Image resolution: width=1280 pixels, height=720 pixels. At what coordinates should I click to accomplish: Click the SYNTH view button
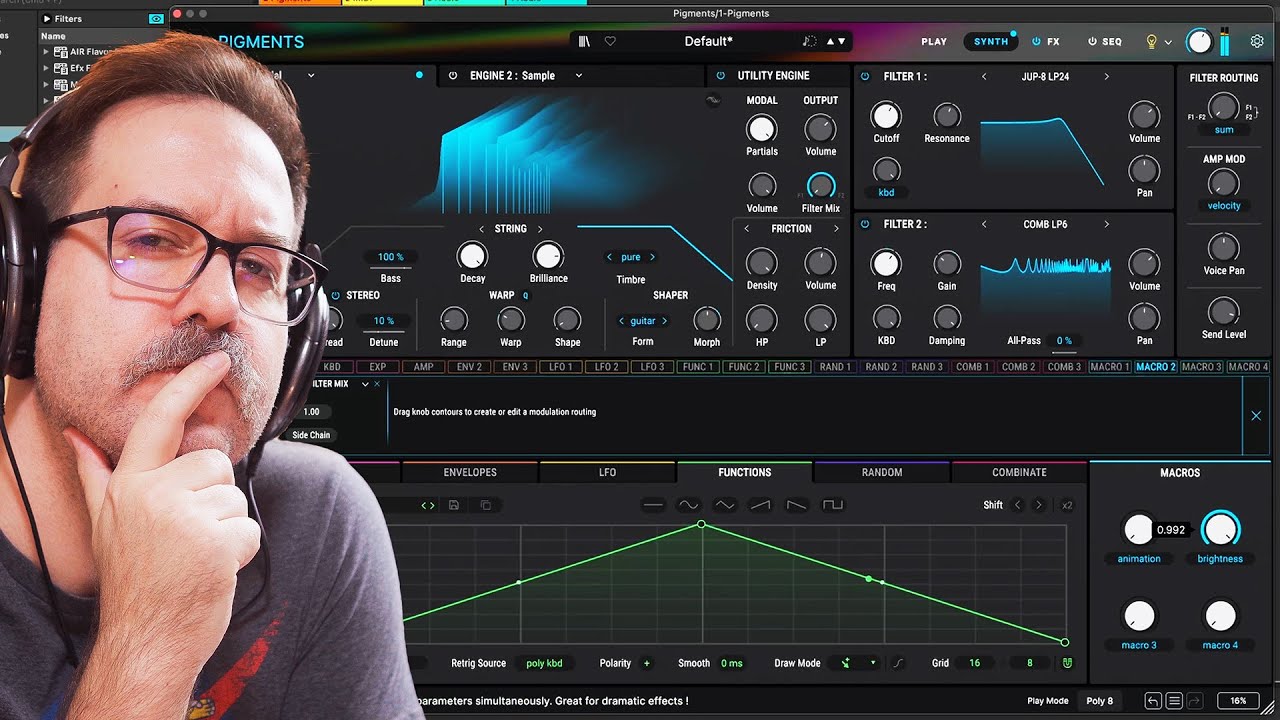click(991, 42)
